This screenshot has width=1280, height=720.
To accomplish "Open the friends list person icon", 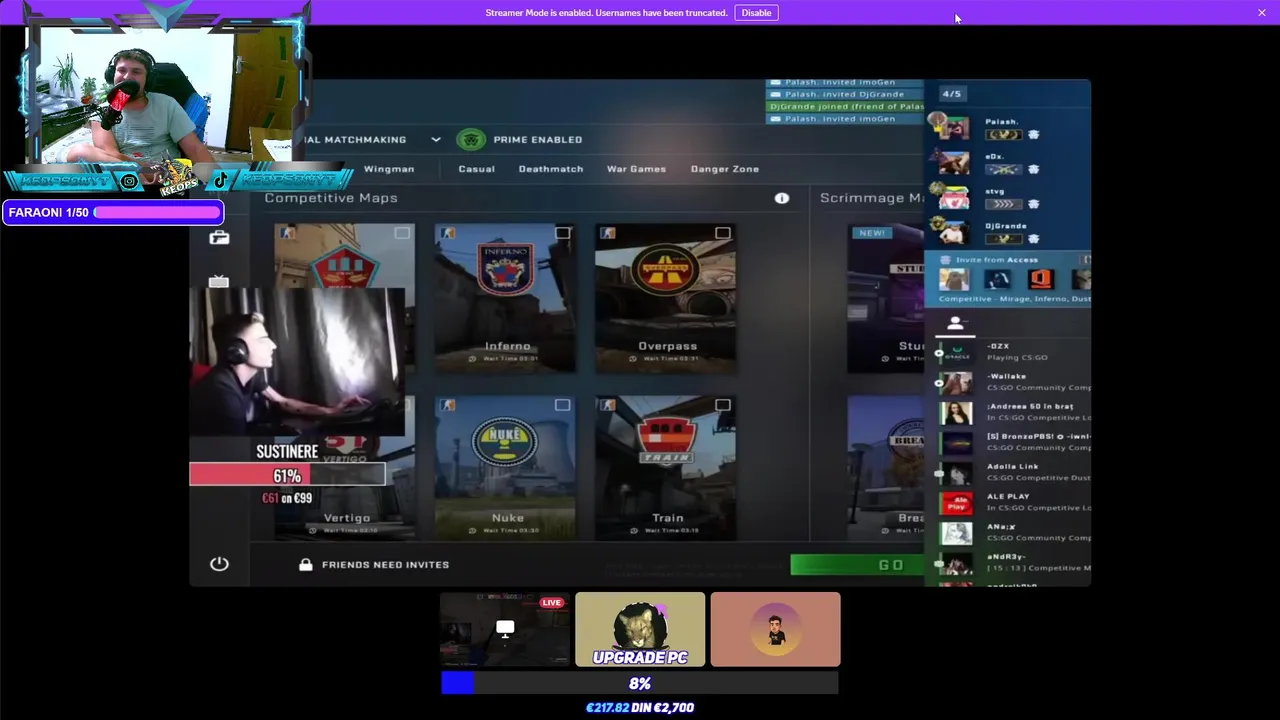I will [x=955, y=323].
